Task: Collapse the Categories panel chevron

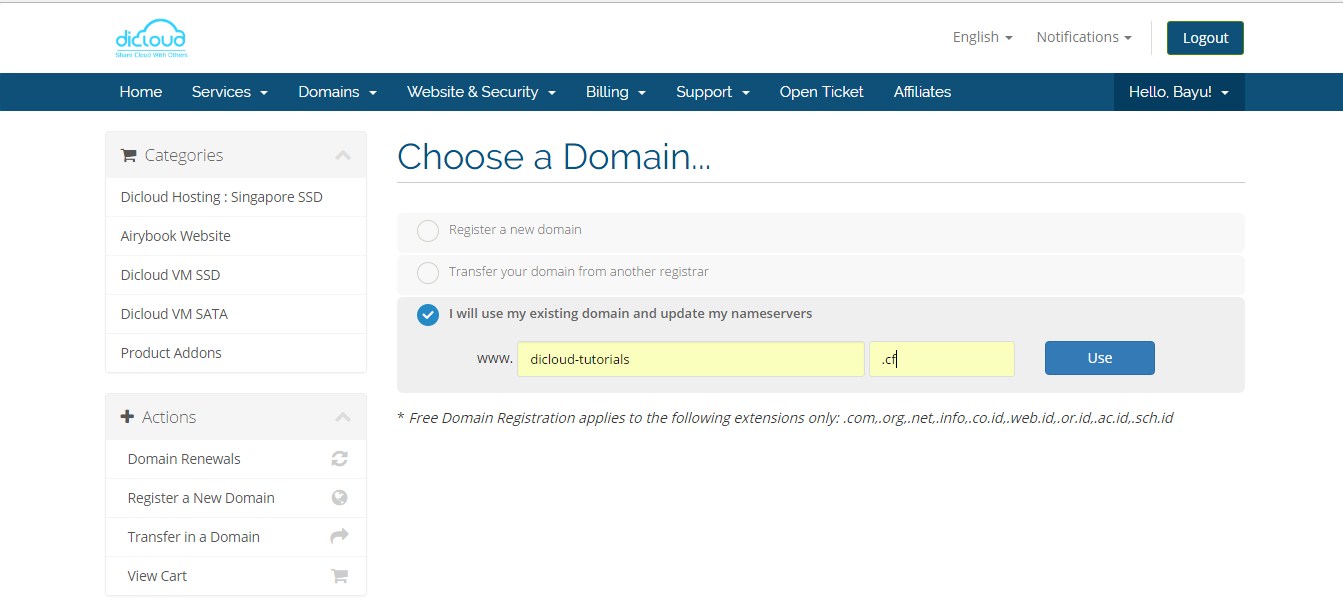Action: [343, 155]
